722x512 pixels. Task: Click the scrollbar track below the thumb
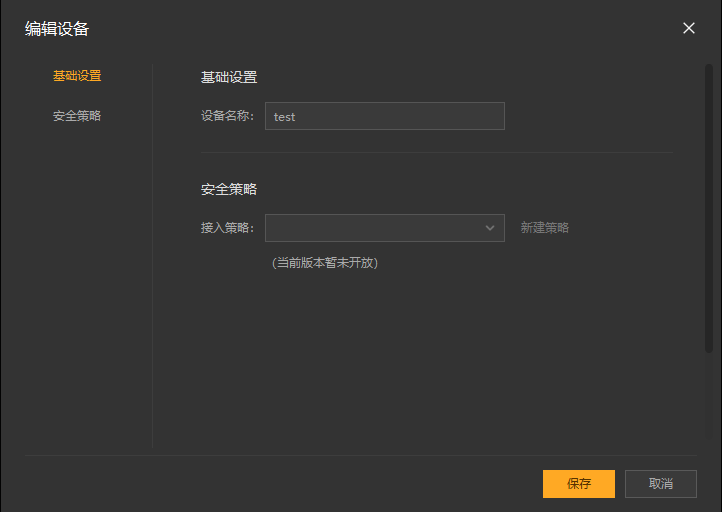(x=709, y=398)
